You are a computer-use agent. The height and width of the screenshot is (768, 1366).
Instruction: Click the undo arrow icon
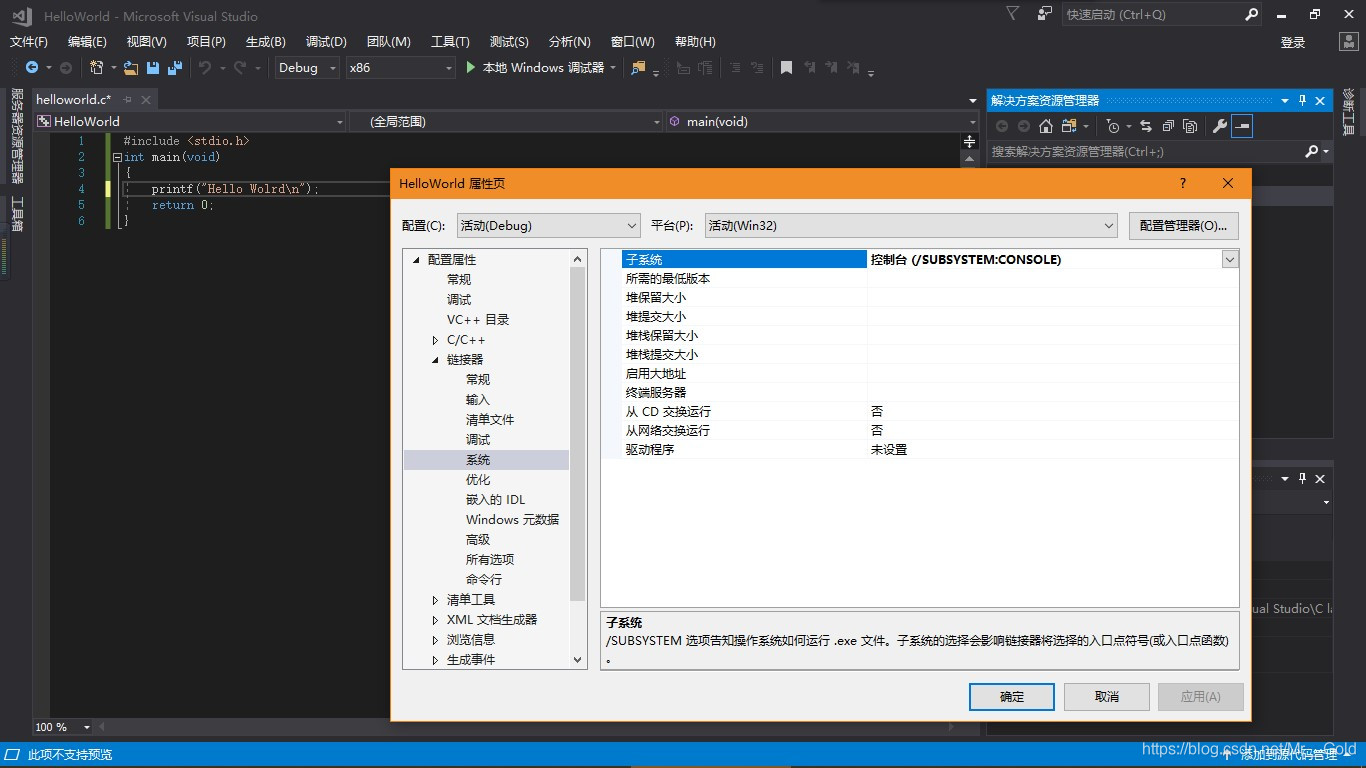(x=204, y=68)
